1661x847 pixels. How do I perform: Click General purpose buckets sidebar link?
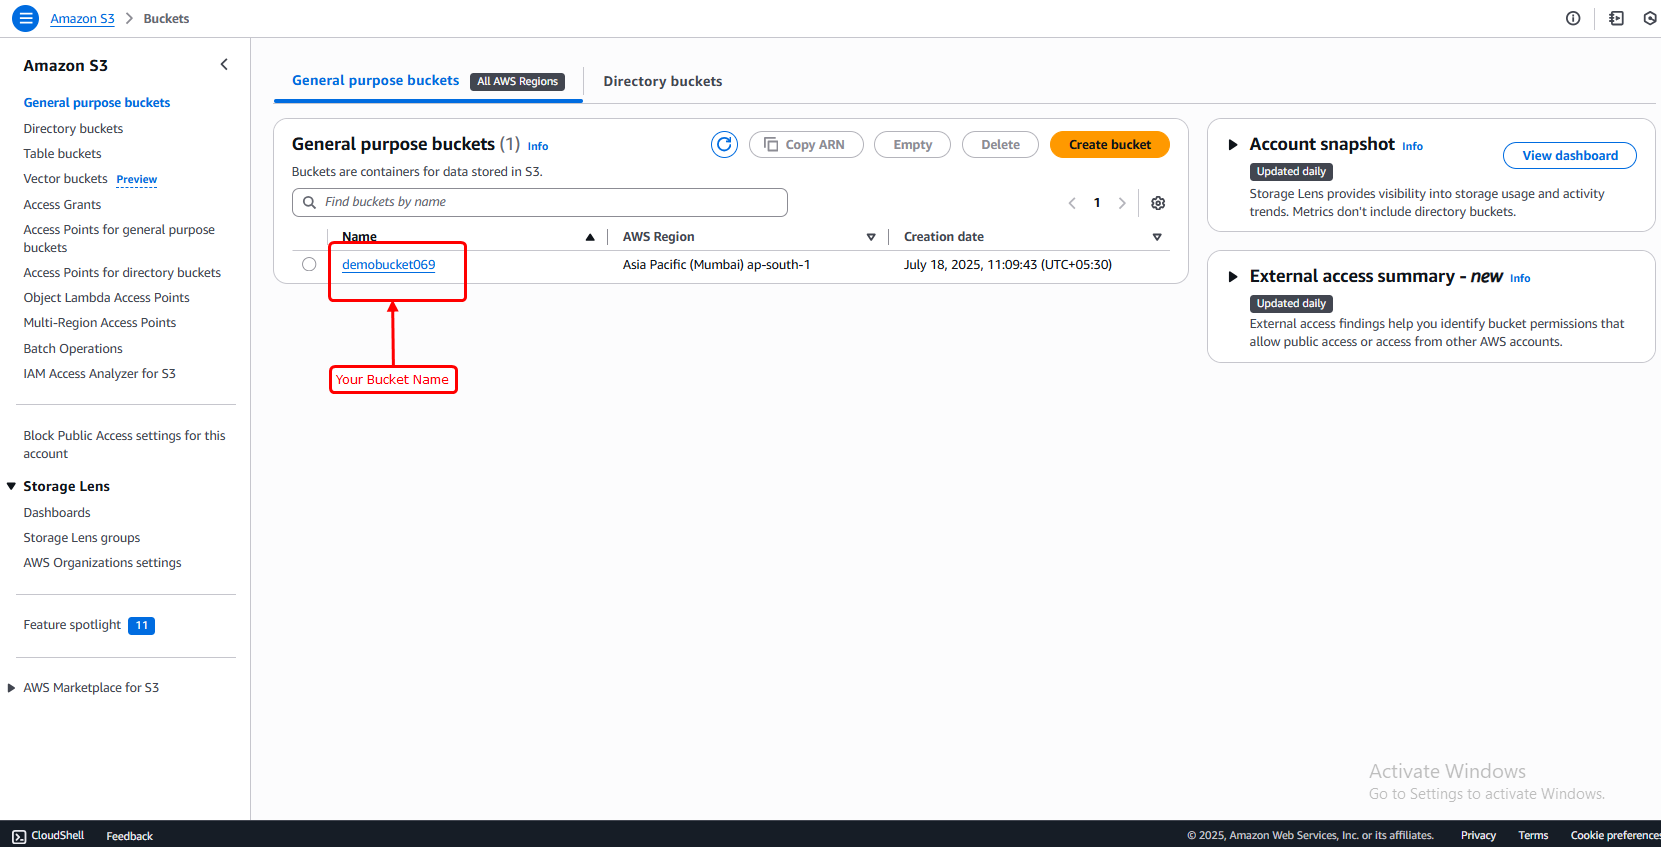pyautogui.click(x=97, y=103)
